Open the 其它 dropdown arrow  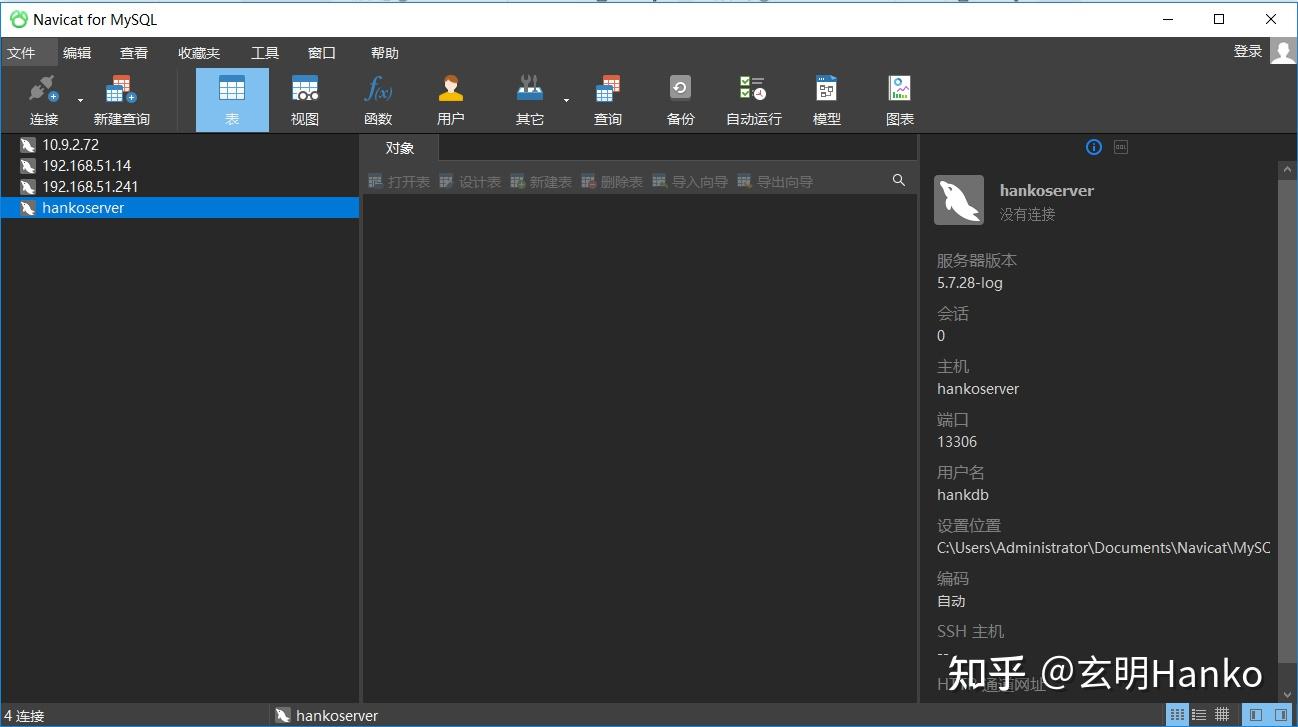(566, 98)
